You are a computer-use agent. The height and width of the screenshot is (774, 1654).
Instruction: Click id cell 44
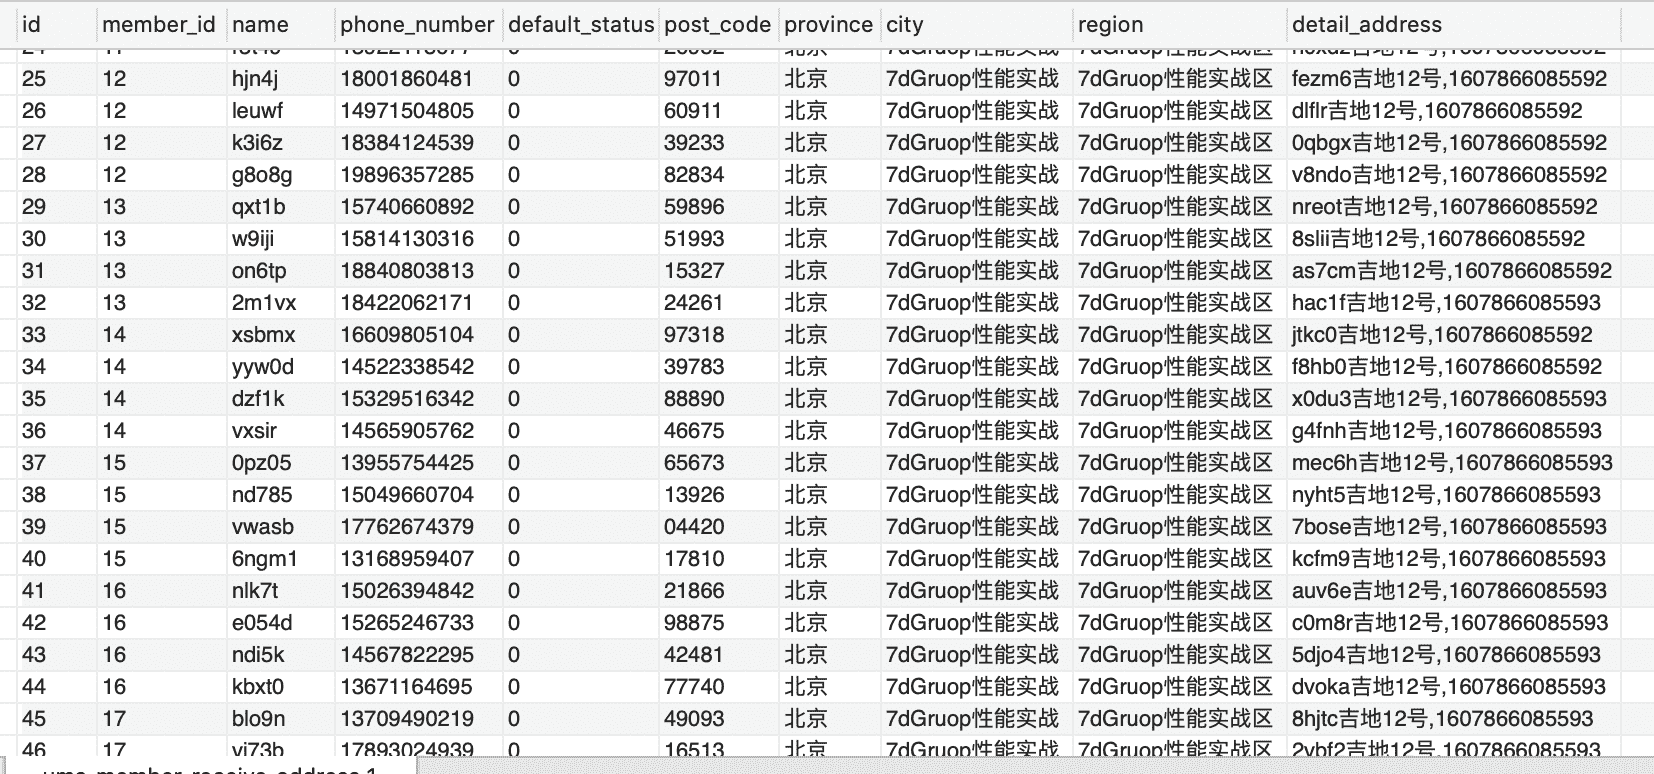(34, 687)
